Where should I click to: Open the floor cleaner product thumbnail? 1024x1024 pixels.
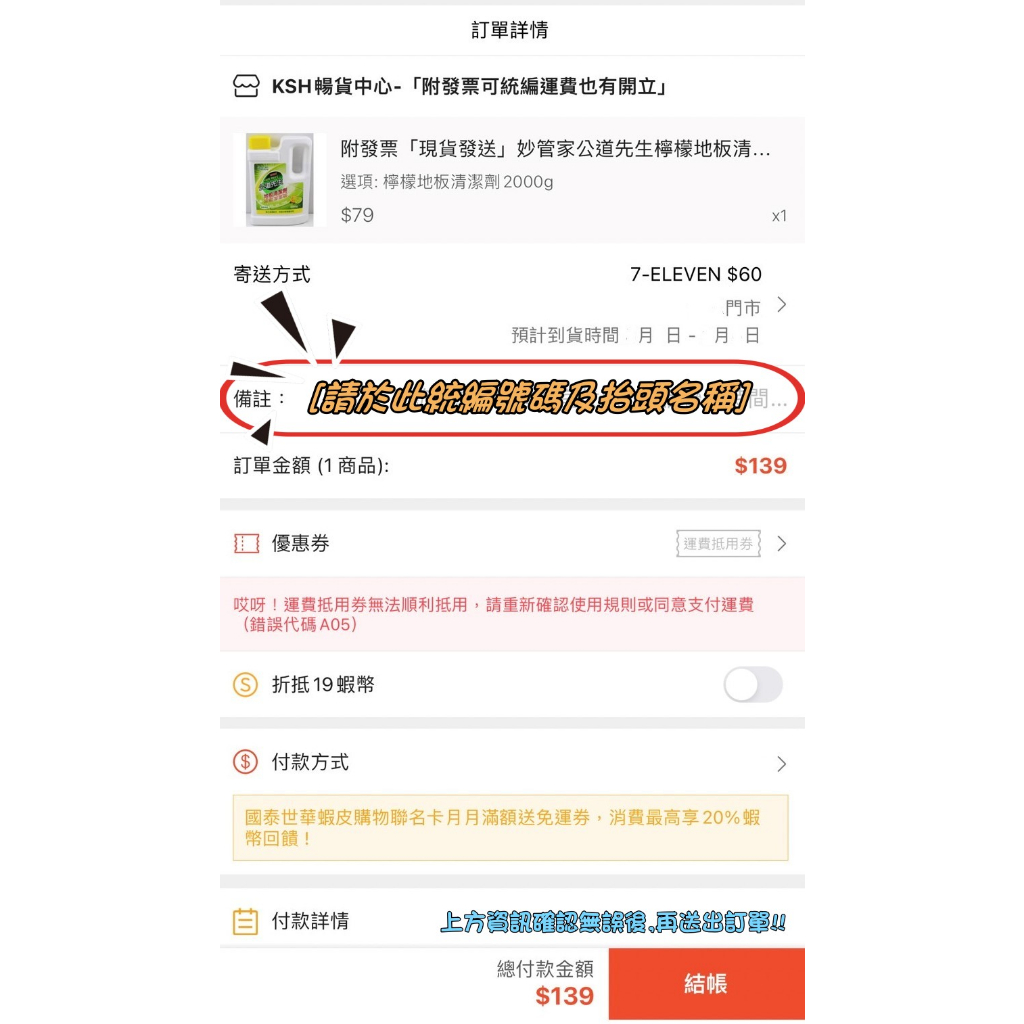point(280,180)
